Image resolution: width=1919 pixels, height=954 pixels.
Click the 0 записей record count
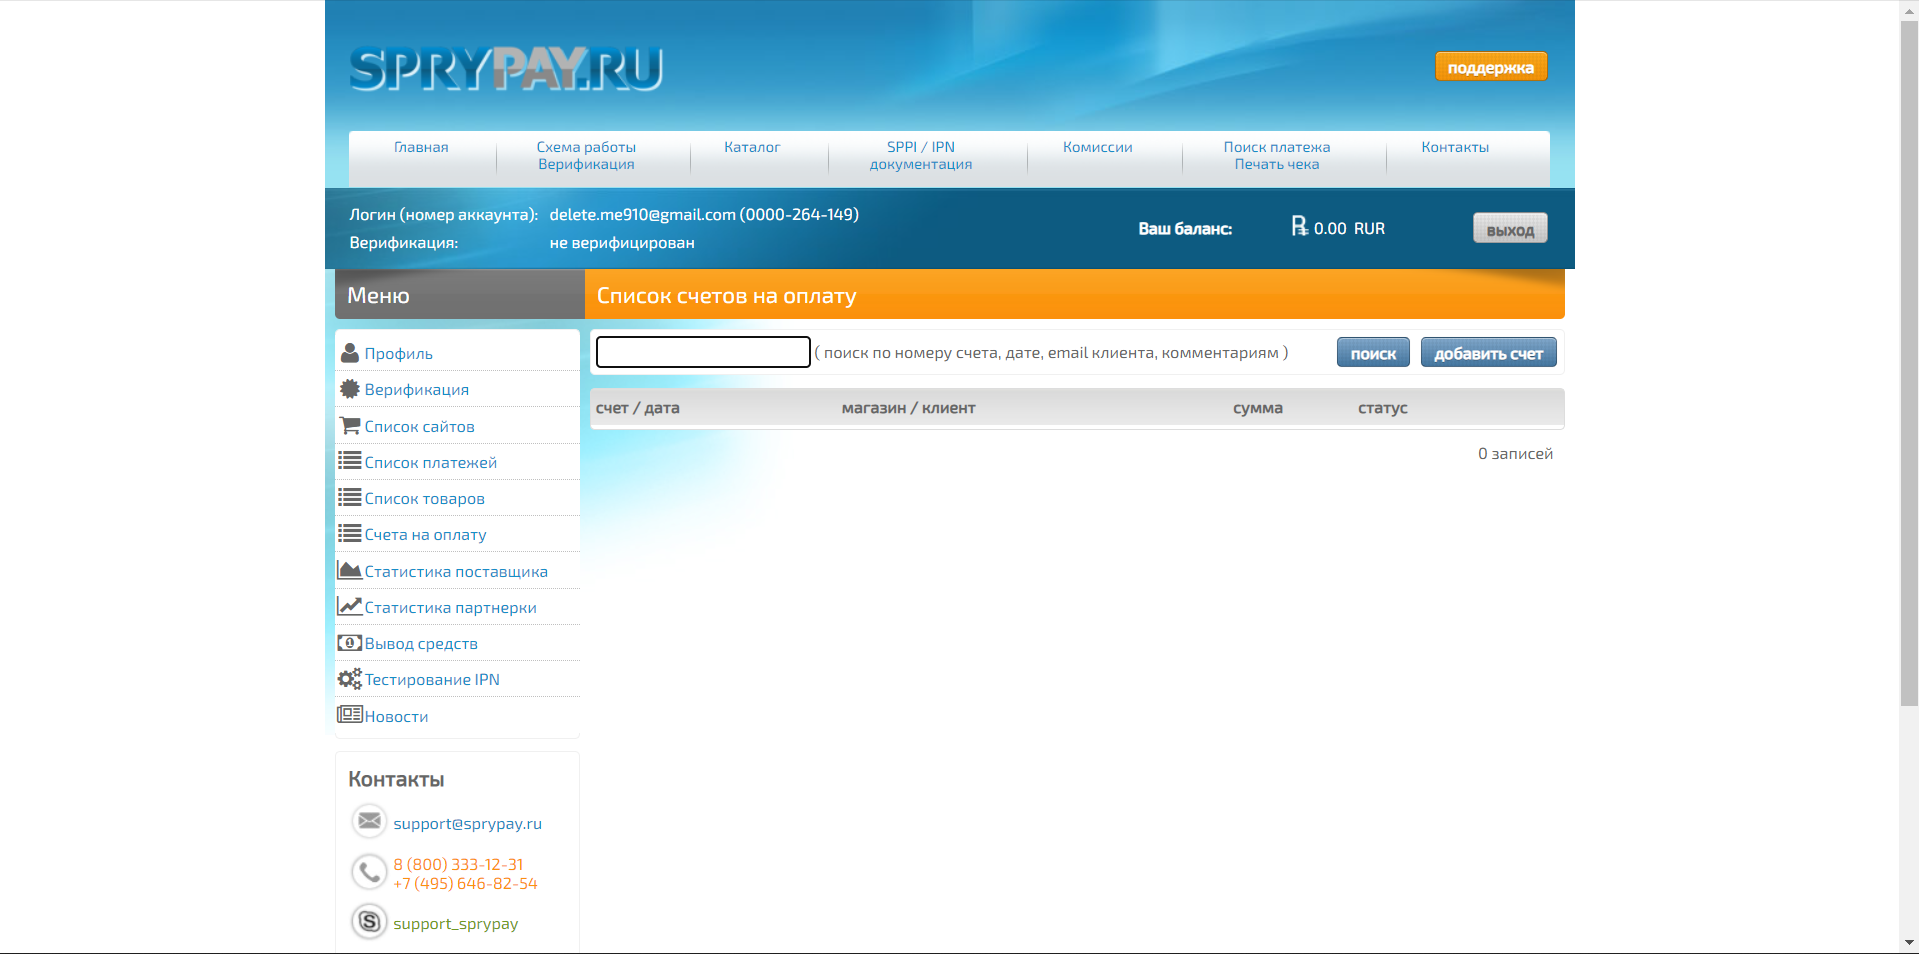tap(1516, 454)
